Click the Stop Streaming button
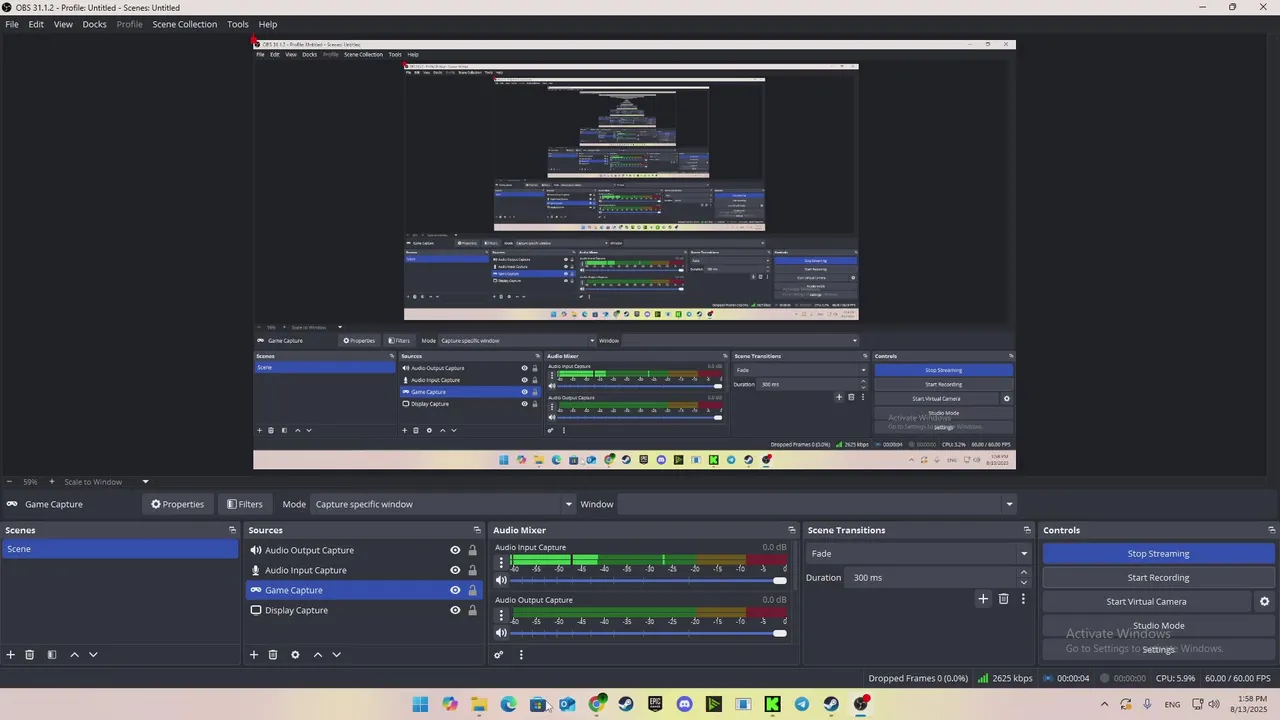This screenshot has height=720, width=1280. tap(1158, 554)
